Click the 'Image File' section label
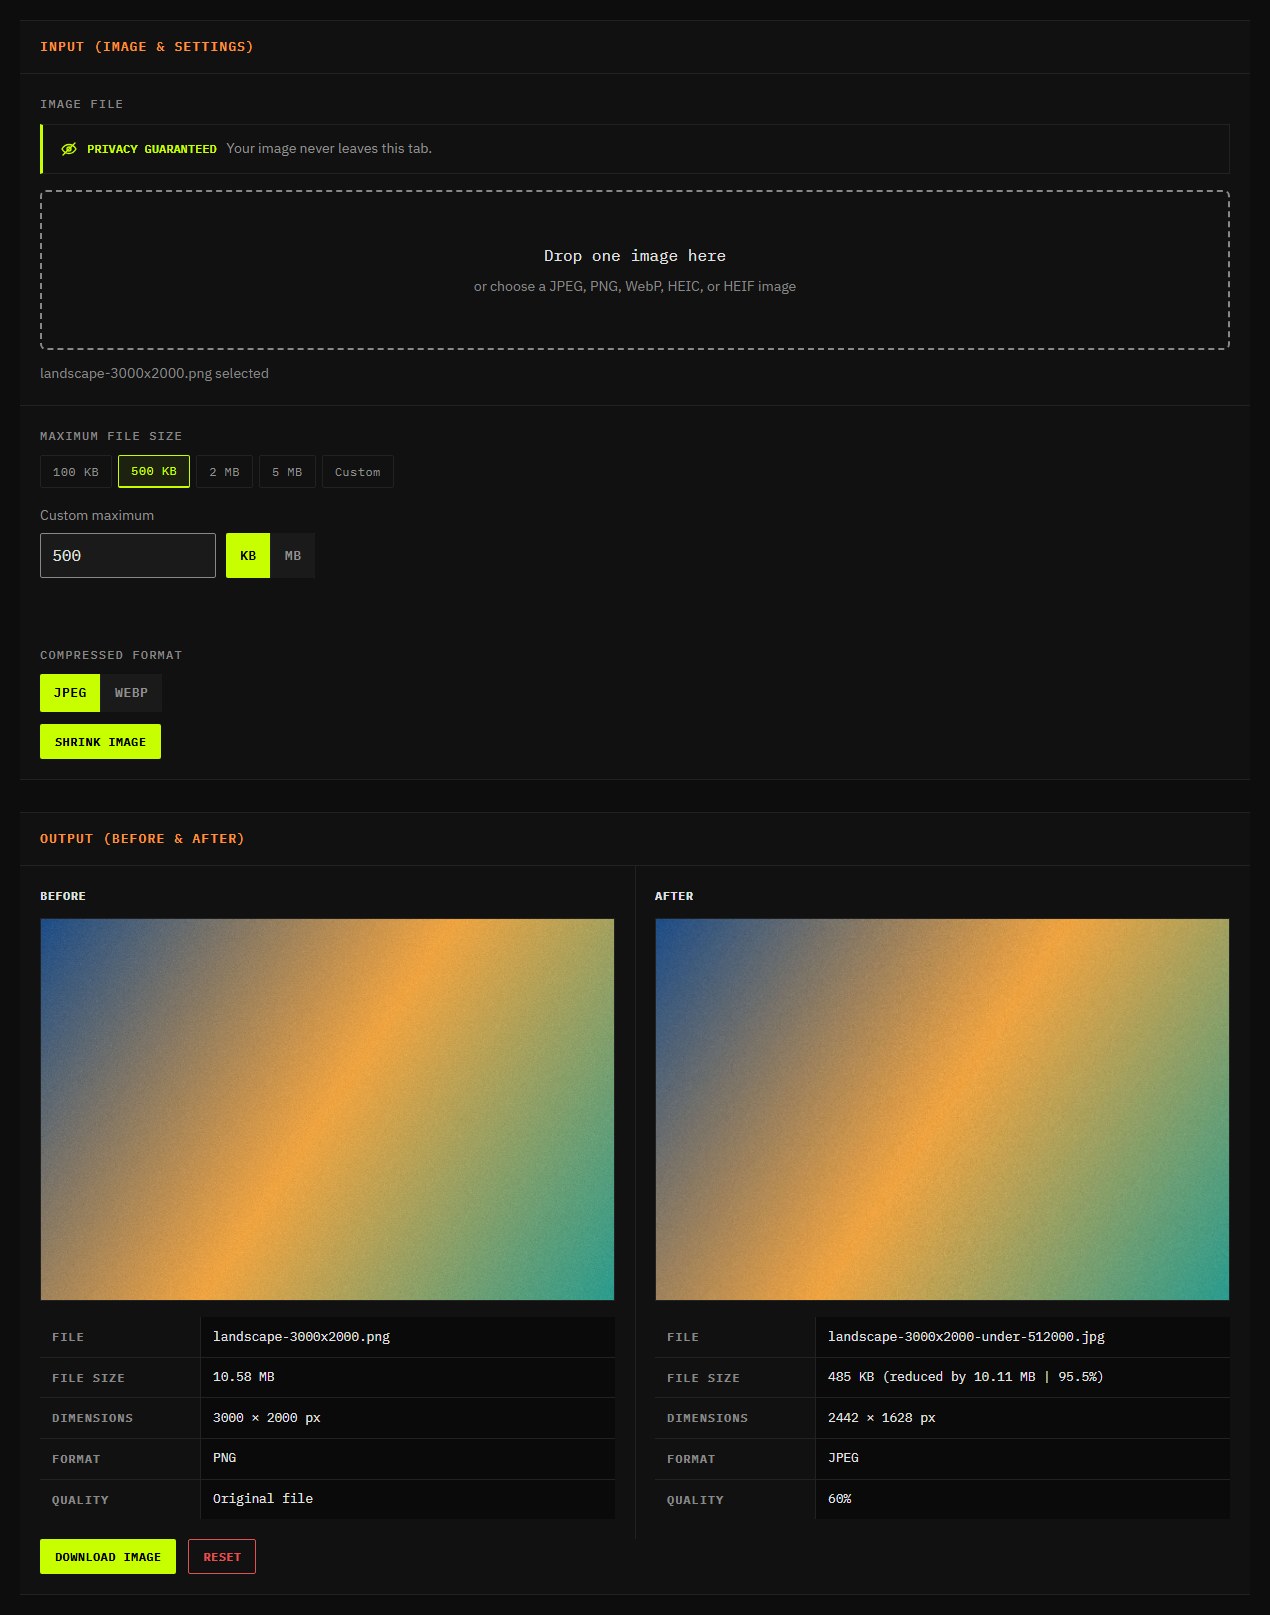 82,104
